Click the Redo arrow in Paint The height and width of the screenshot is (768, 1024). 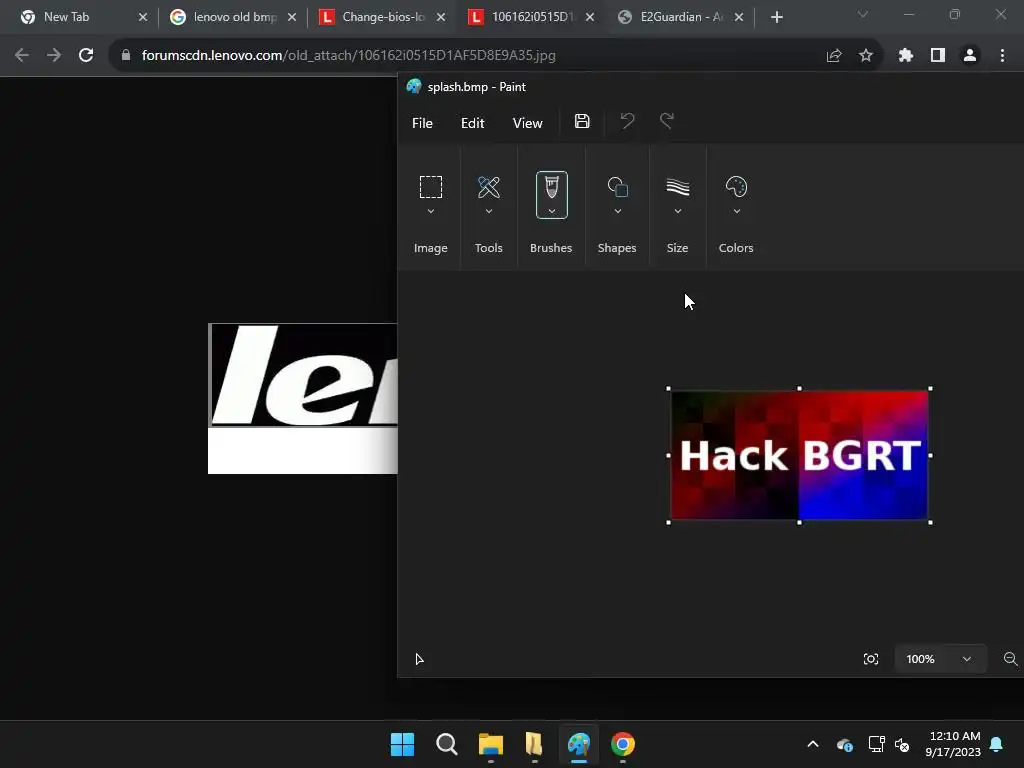[667, 121]
